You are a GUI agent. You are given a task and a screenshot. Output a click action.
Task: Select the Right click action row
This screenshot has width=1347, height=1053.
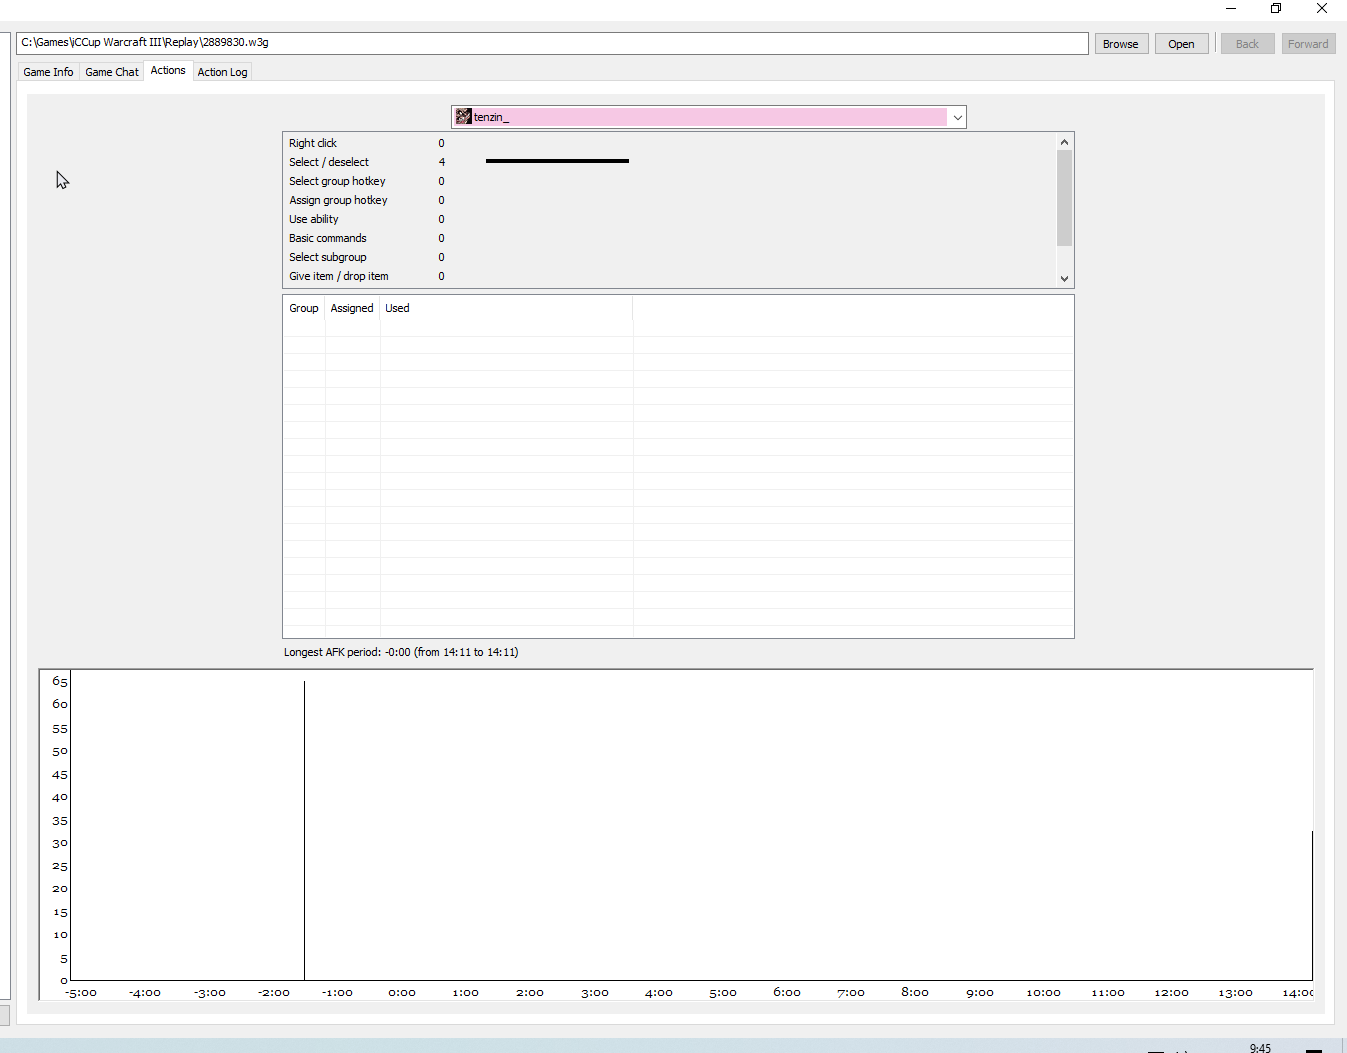pos(669,143)
